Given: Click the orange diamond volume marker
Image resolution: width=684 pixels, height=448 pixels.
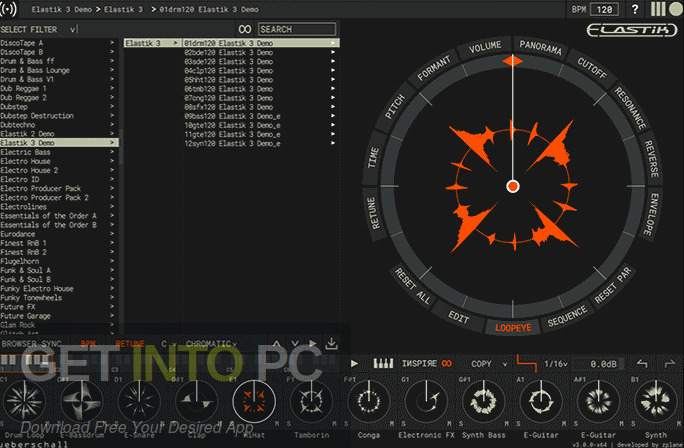Looking at the screenshot, I should click(513, 61).
